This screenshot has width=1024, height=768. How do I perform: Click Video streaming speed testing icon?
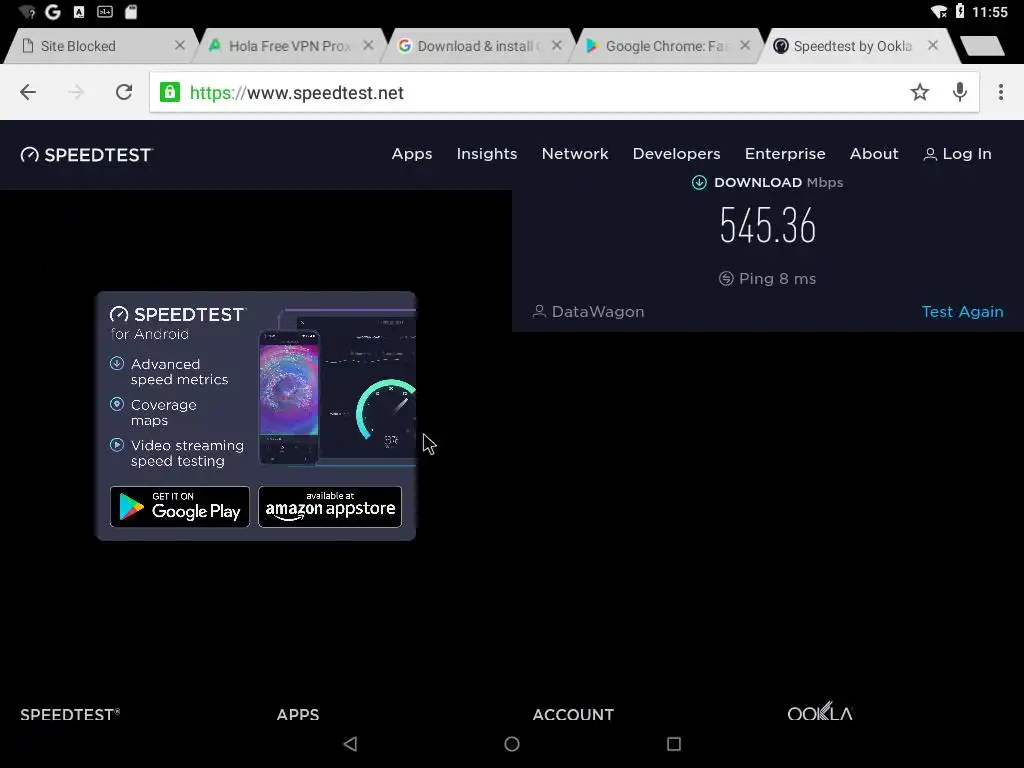pyautogui.click(x=117, y=445)
